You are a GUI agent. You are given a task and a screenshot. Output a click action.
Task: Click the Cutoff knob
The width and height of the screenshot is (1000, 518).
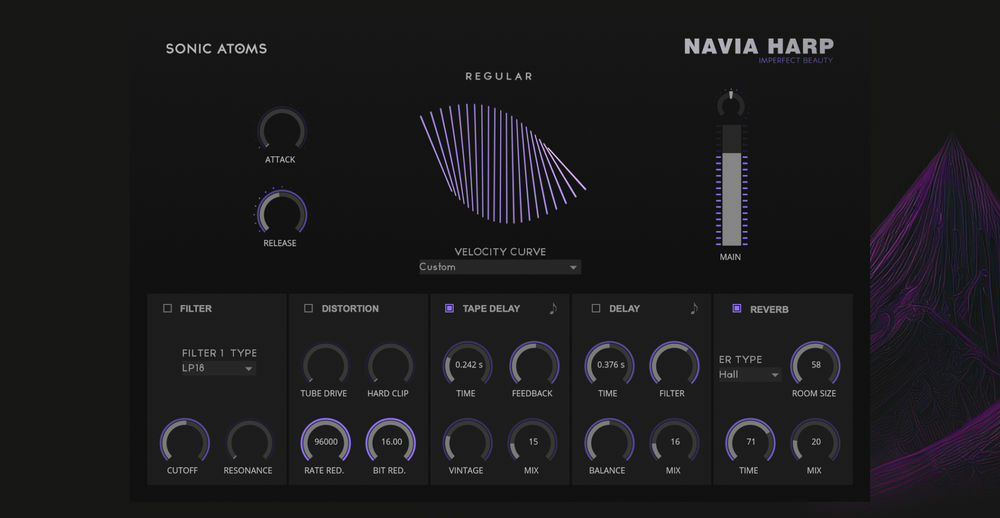(x=185, y=441)
